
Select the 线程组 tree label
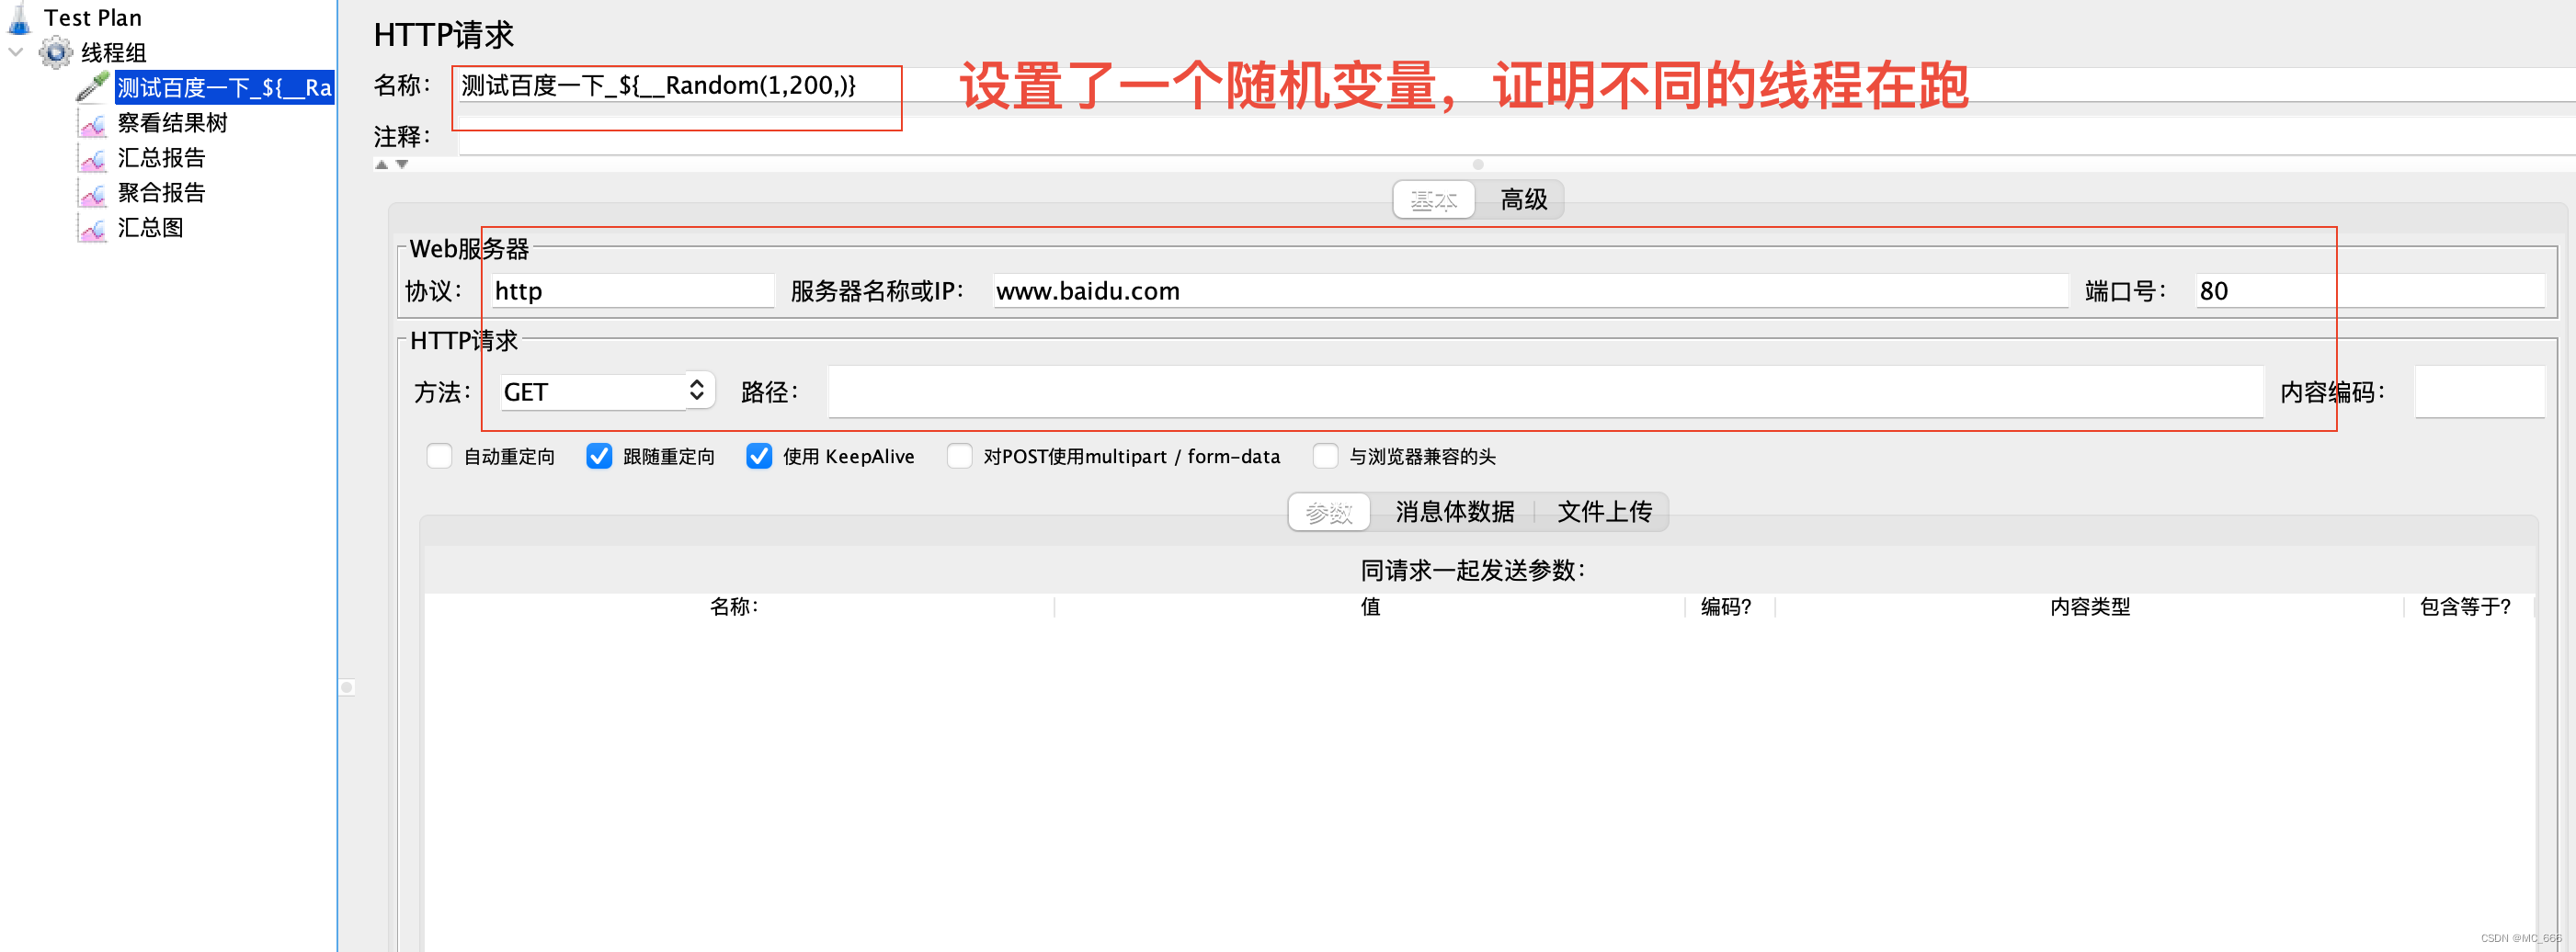[x=113, y=53]
